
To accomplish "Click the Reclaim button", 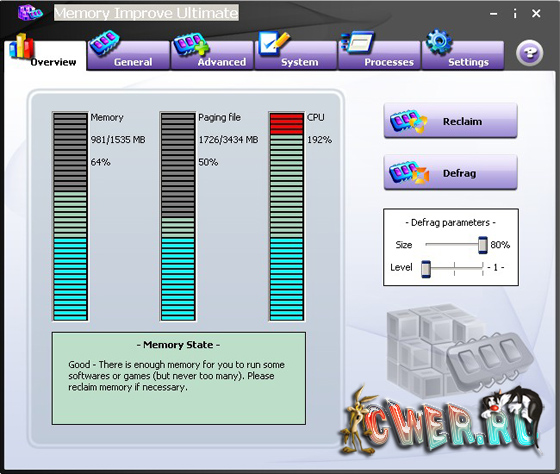I will pos(450,121).
